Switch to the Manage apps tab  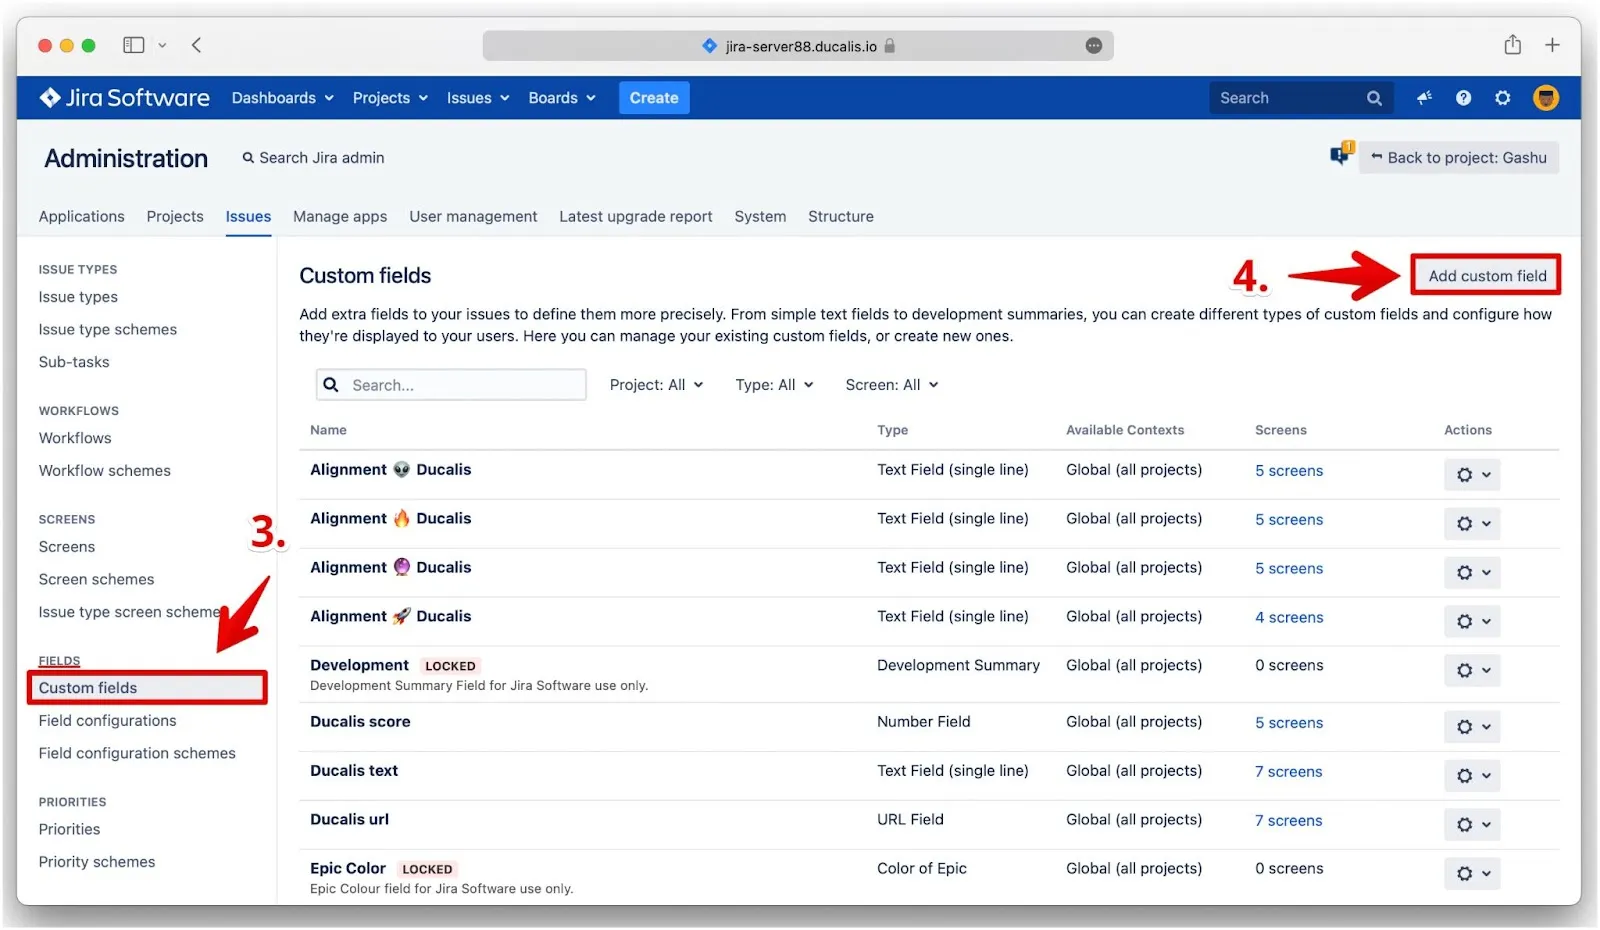pos(340,216)
